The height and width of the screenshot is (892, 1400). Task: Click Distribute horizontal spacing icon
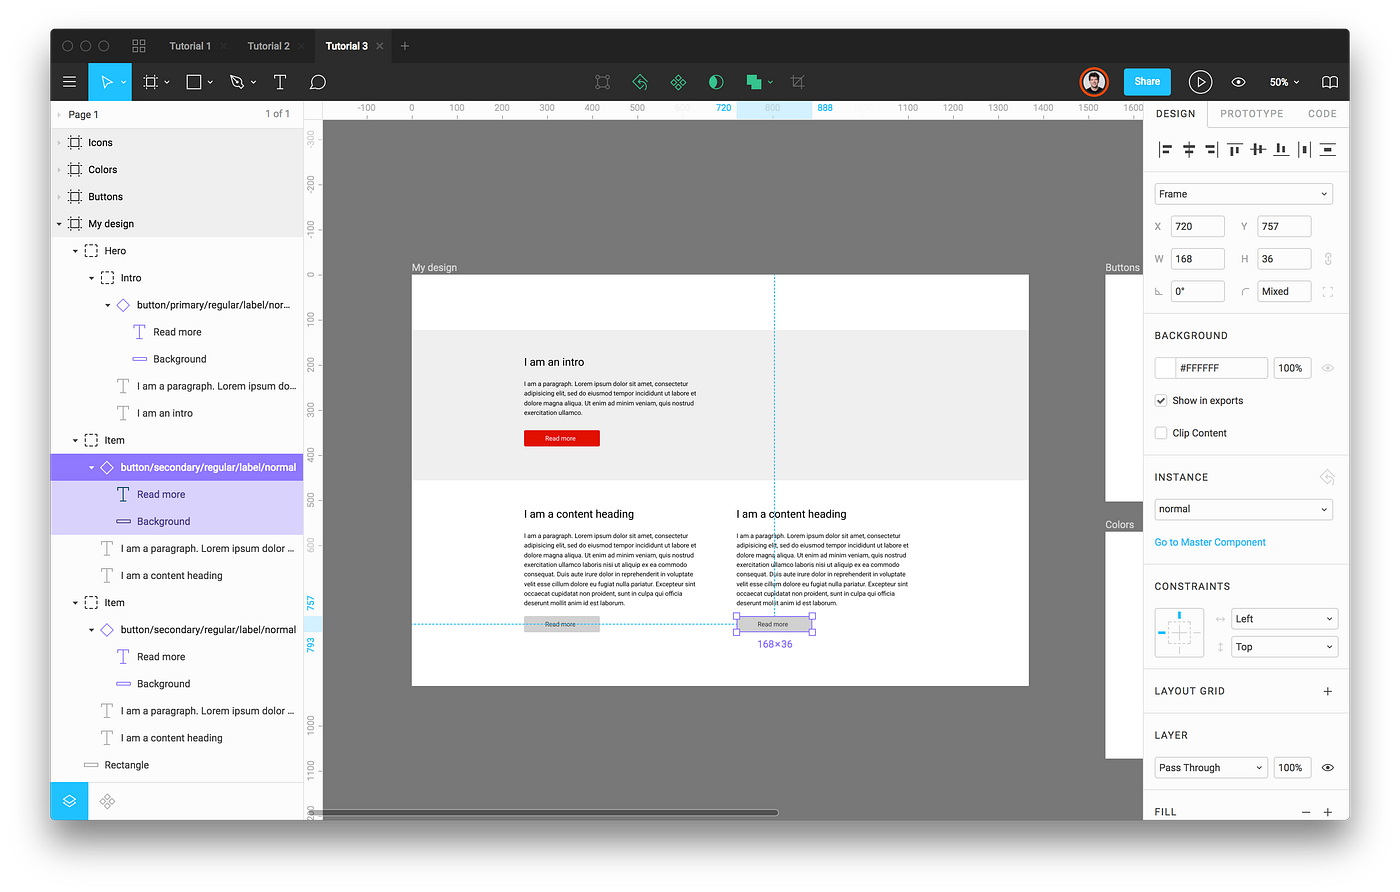(1304, 149)
